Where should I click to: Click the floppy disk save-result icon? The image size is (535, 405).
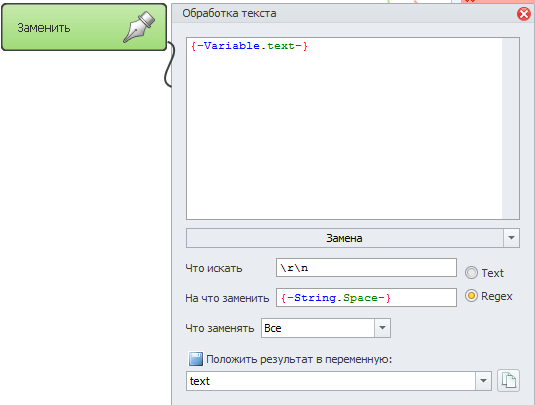(x=196, y=359)
